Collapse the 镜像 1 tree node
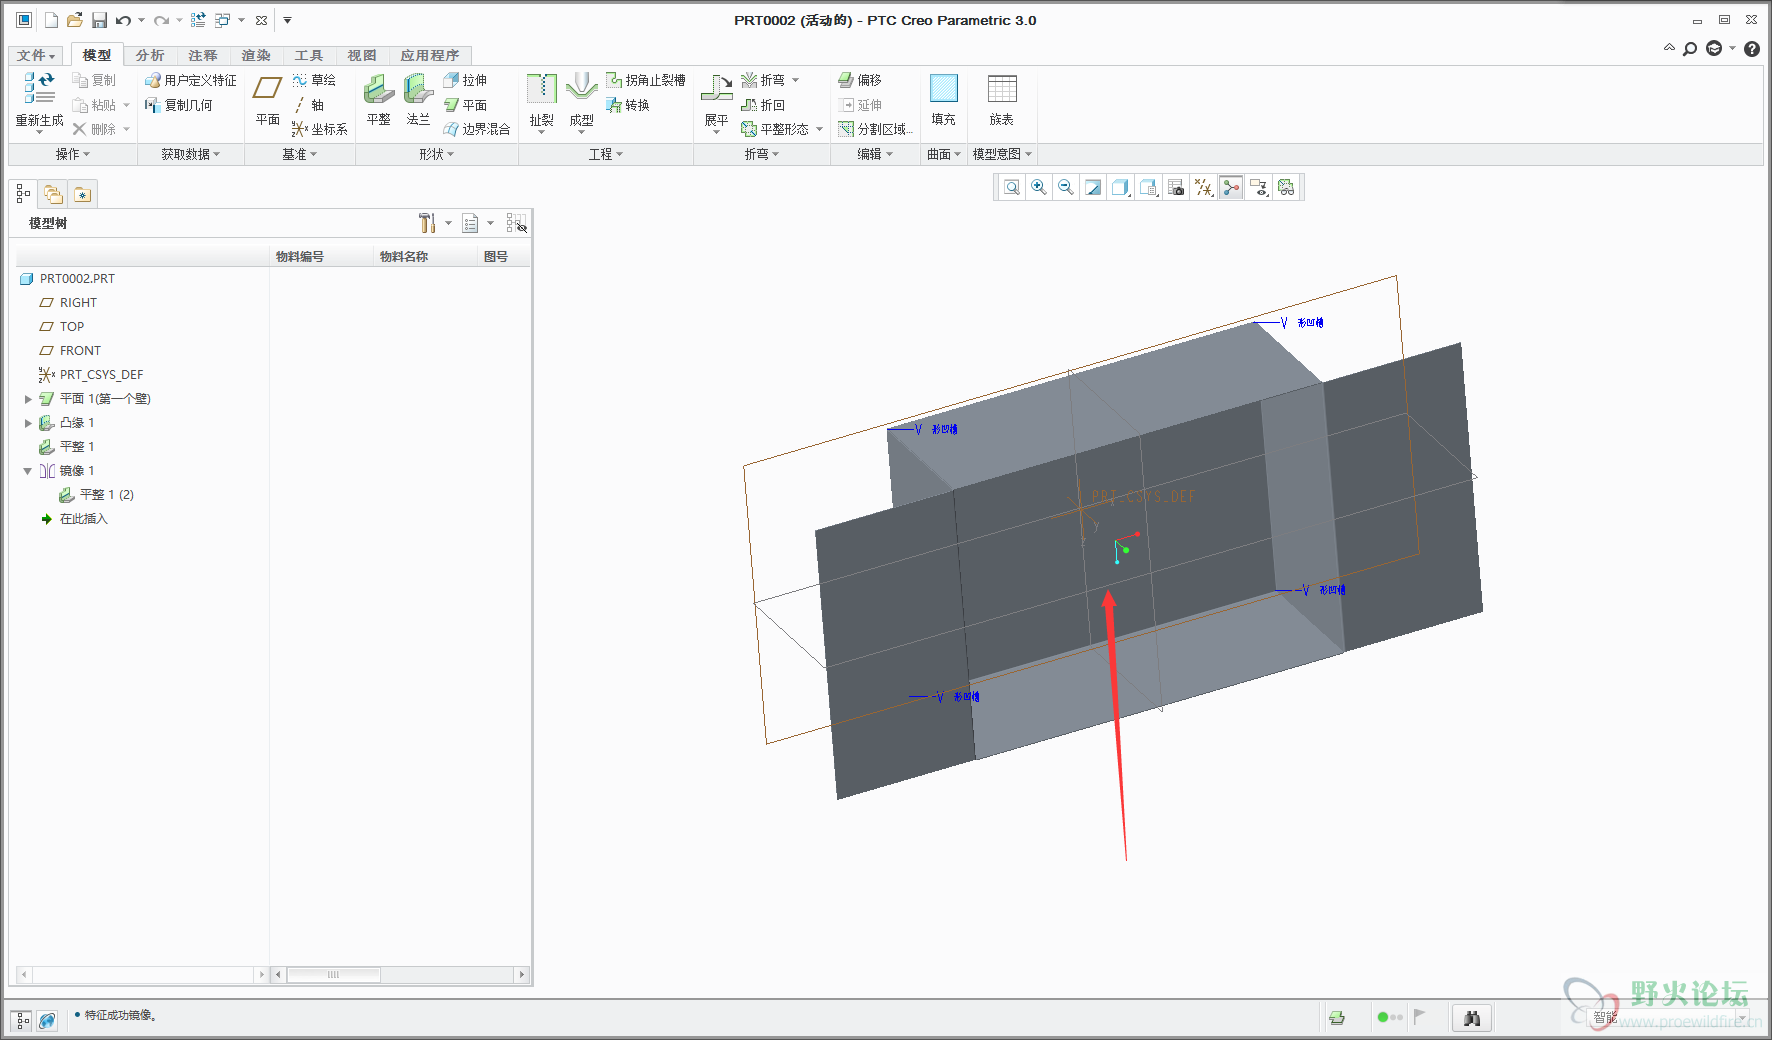Image resolution: width=1772 pixels, height=1040 pixels. coord(28,471)
